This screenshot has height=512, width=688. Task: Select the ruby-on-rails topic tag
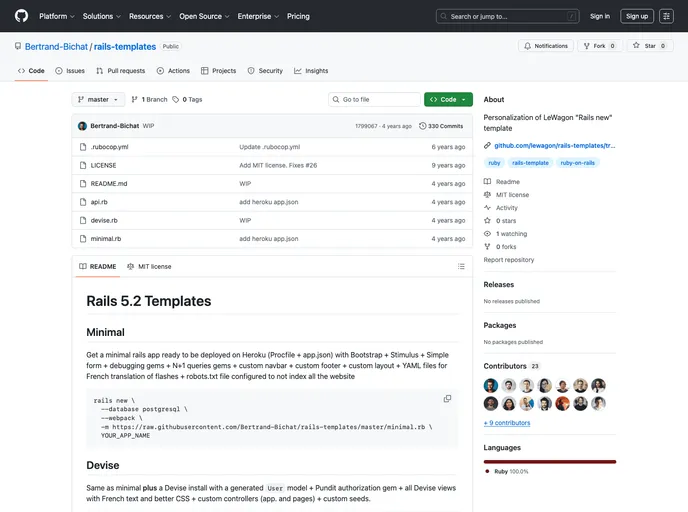[577, 162]
